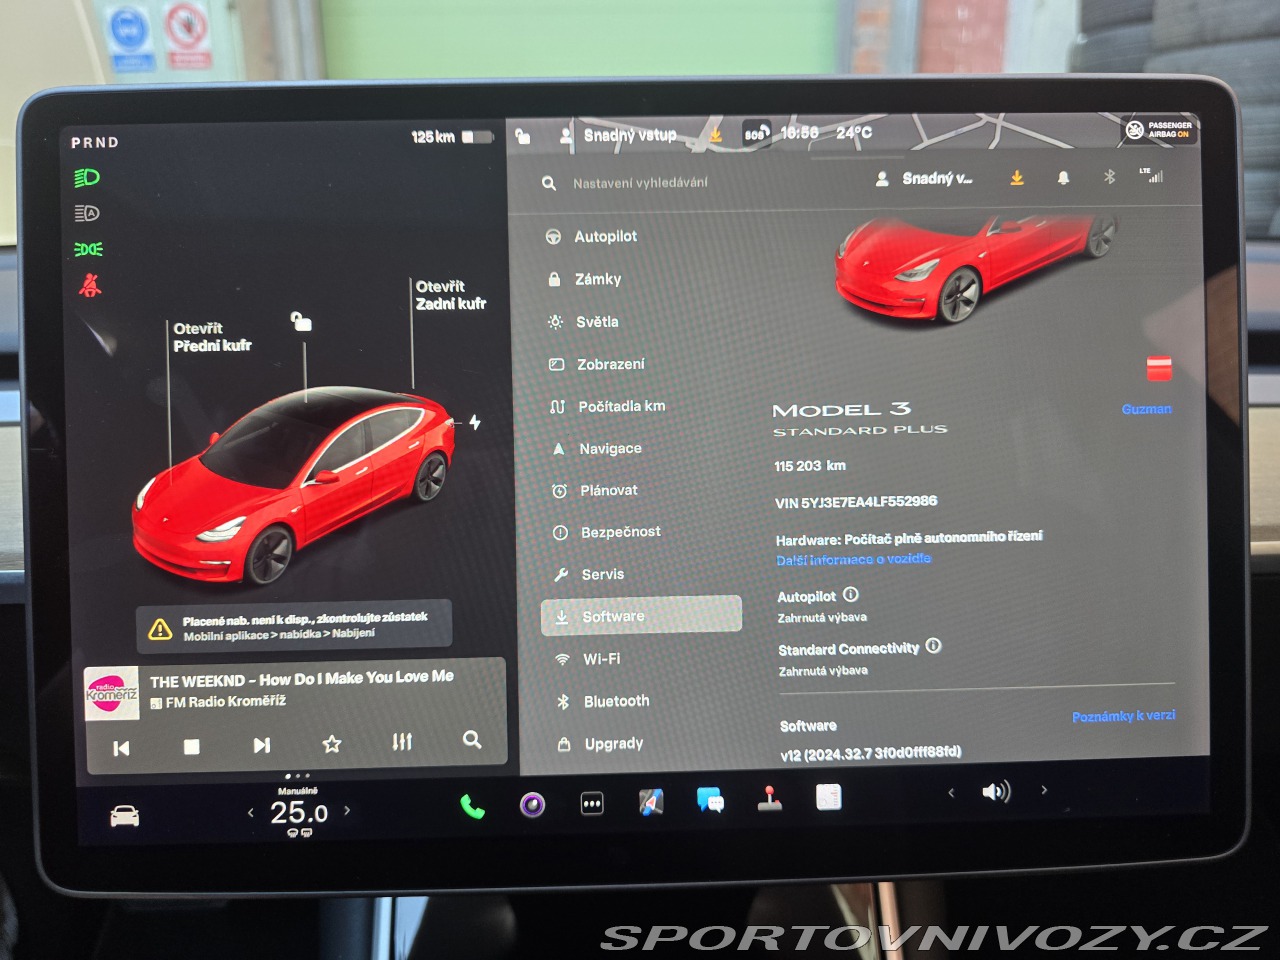Stop the radio playback
Image resolution: width=1280 pixels, height=960 pixels.
click(x=192, y=746)
